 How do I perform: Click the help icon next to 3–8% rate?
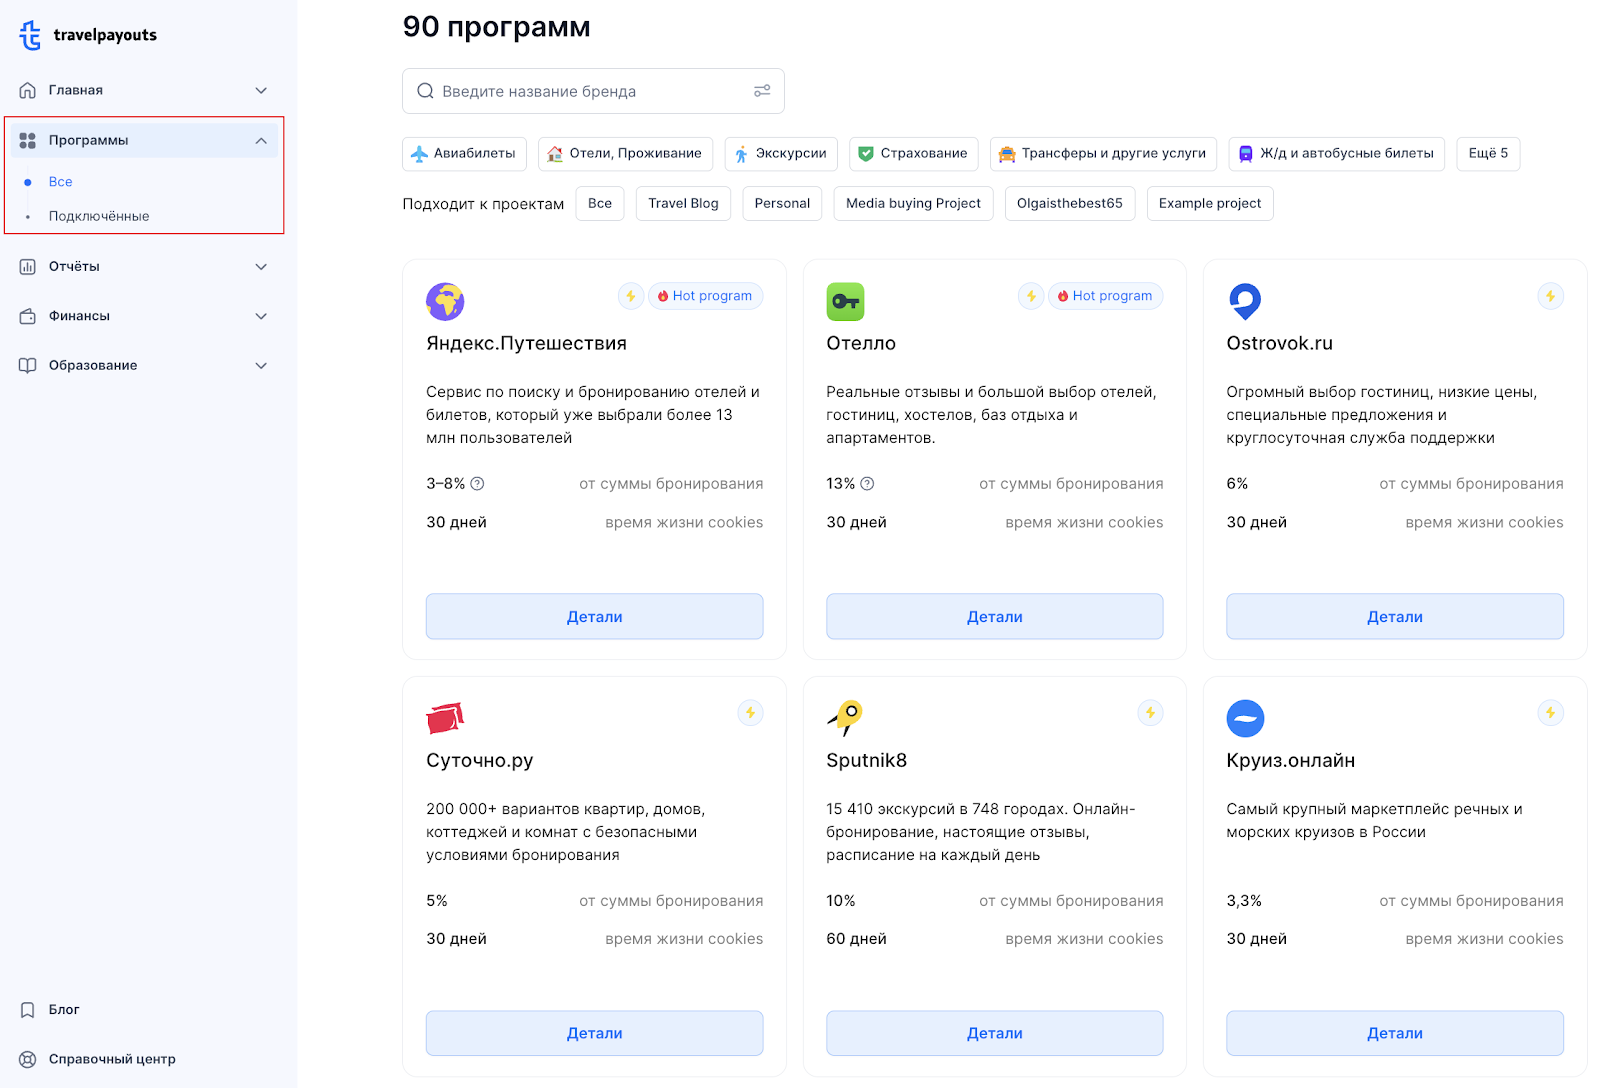coord(477,484)
